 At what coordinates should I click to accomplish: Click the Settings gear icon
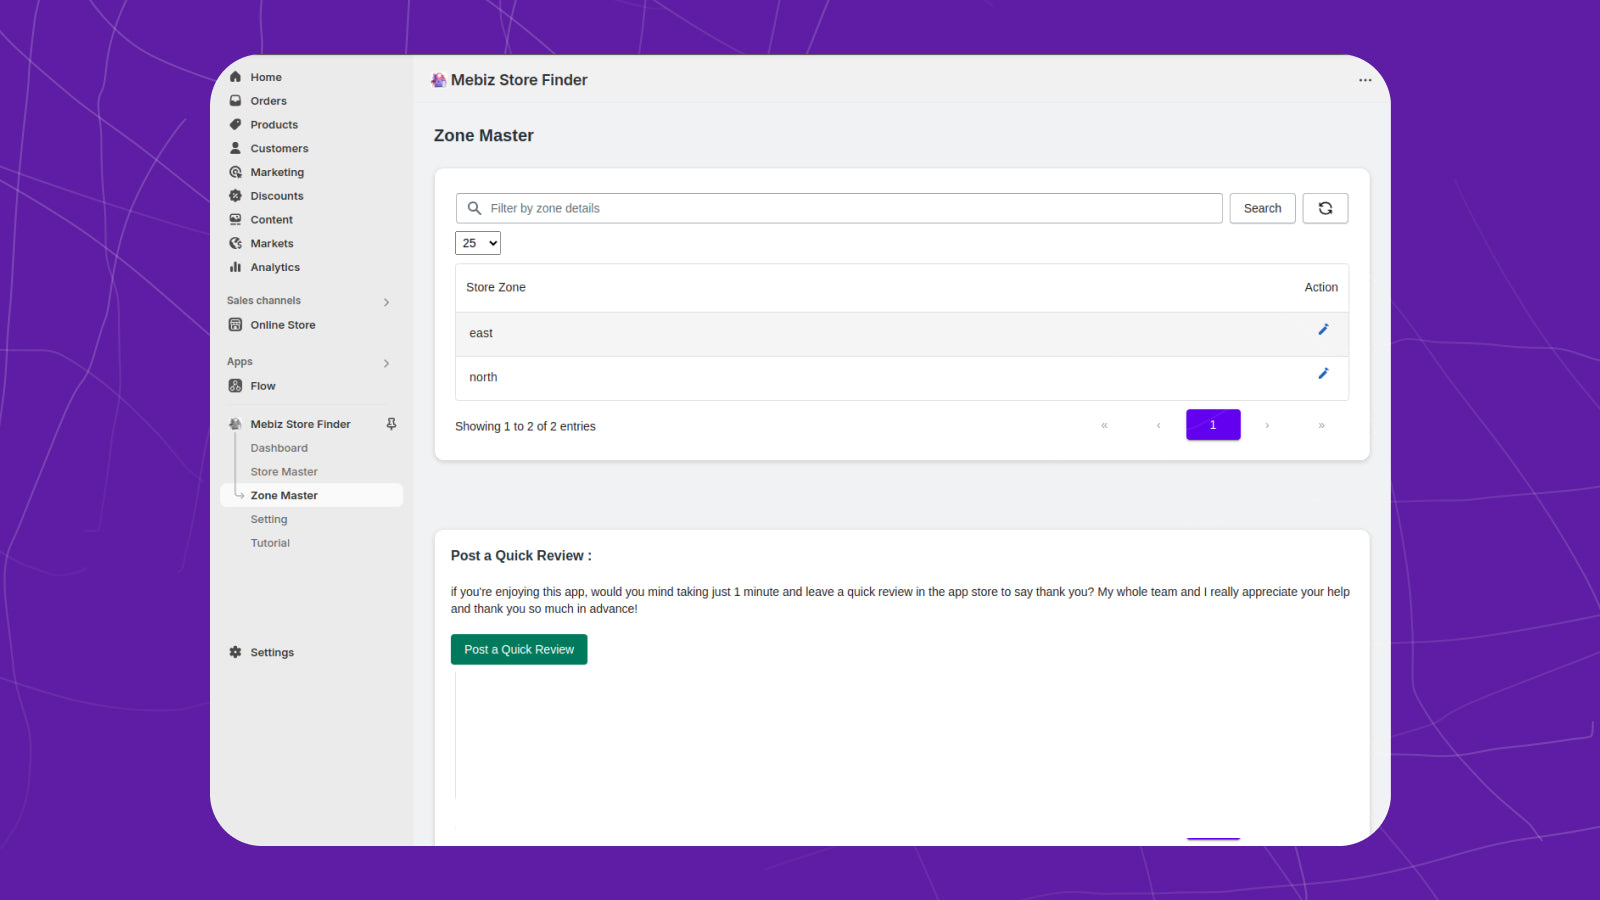235,652
